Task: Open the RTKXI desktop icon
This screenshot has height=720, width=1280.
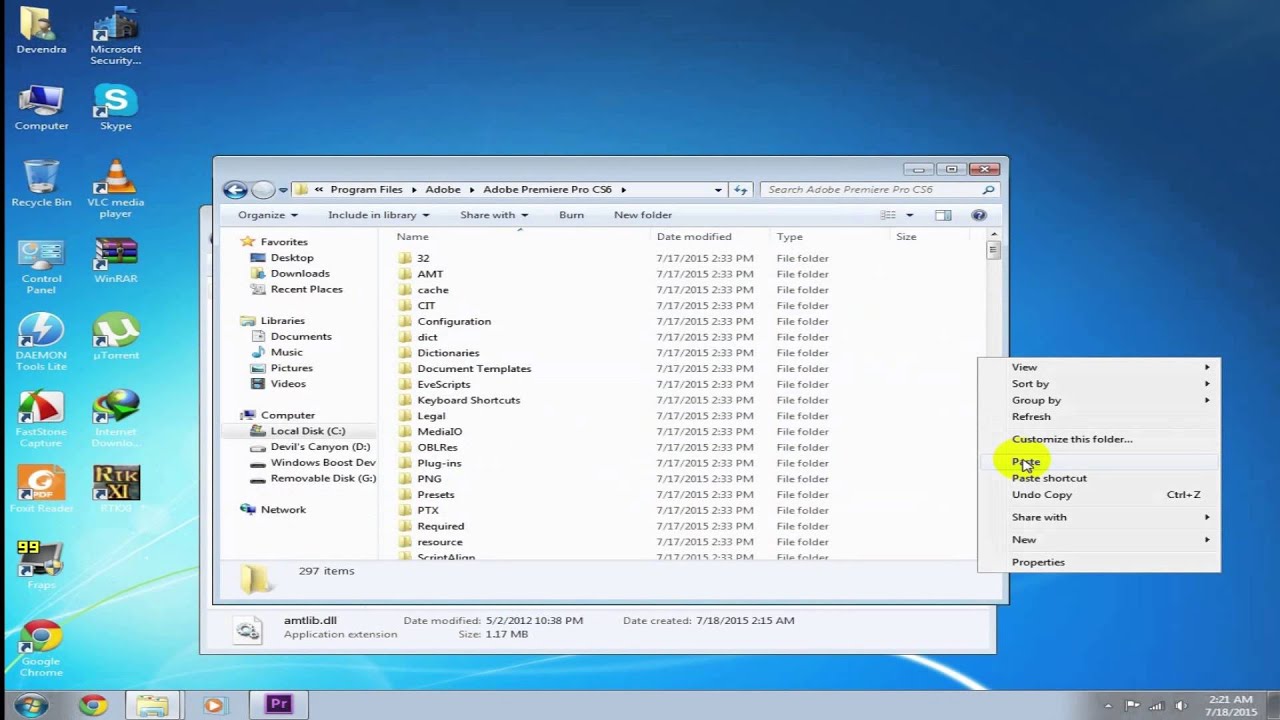Action: (x=115, y=489)
